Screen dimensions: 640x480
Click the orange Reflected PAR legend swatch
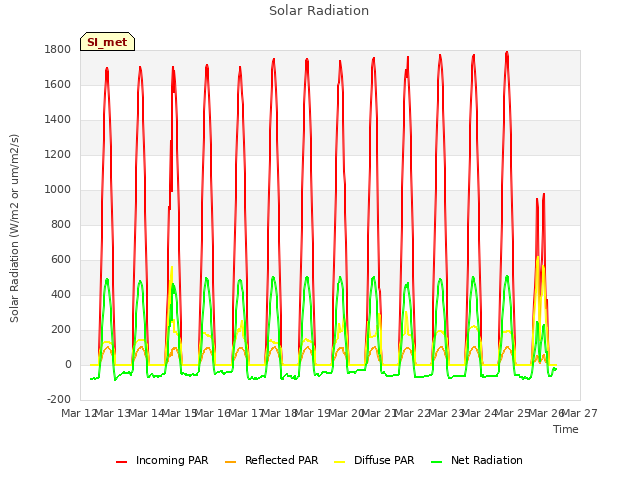(231, 462)
